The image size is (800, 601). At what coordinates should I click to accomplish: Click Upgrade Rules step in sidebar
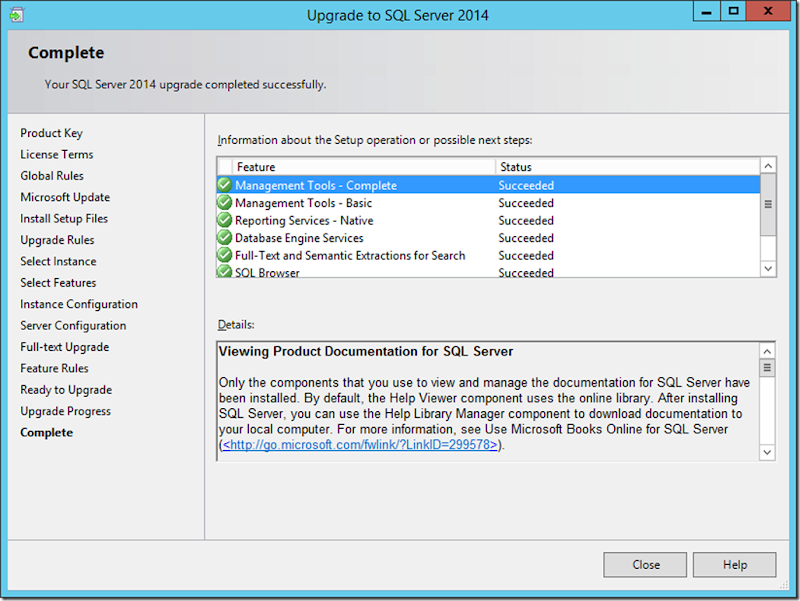(x=57, y=240)
